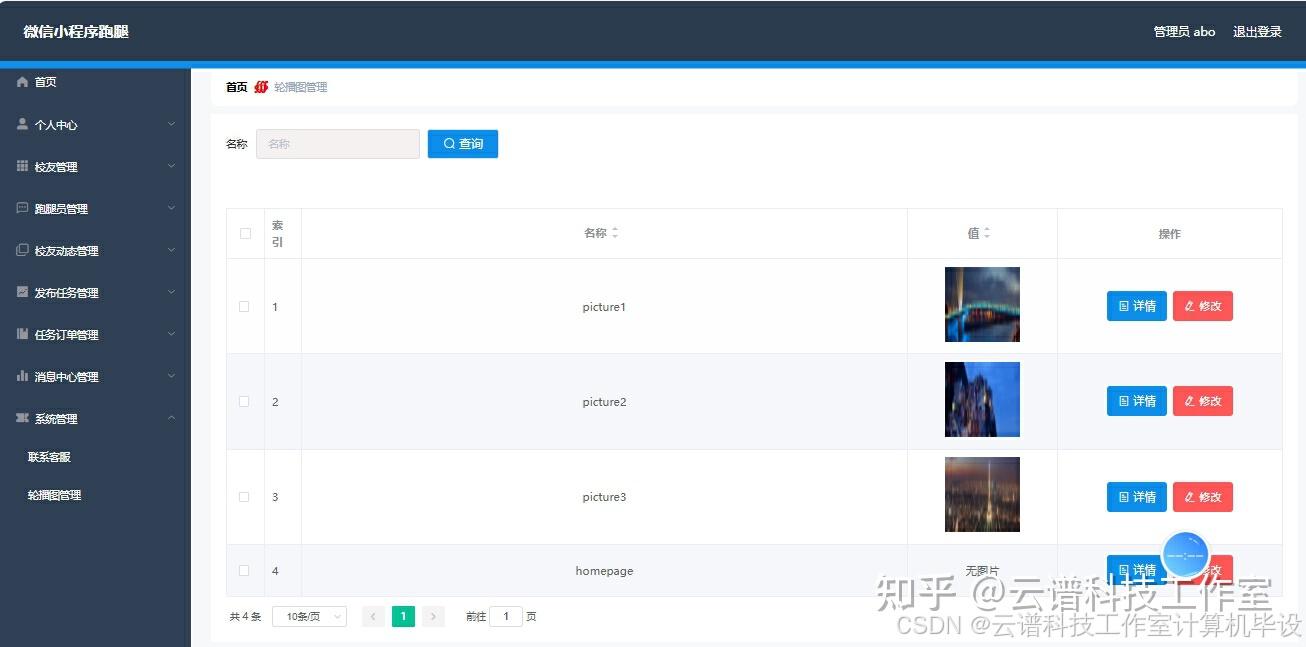
Task: Collapse the 系统管理 menu section
Action: (172, 418)
